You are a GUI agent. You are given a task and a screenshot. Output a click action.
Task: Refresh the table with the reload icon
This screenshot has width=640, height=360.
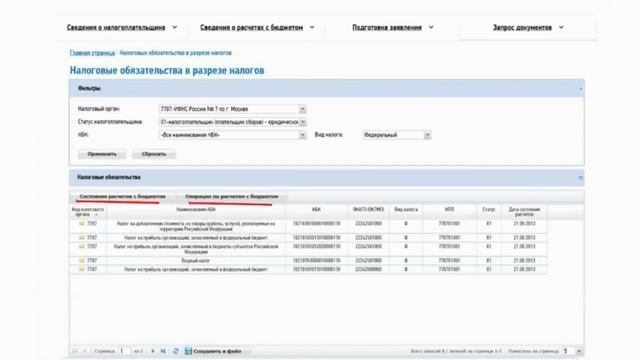[x=176, y=351]
